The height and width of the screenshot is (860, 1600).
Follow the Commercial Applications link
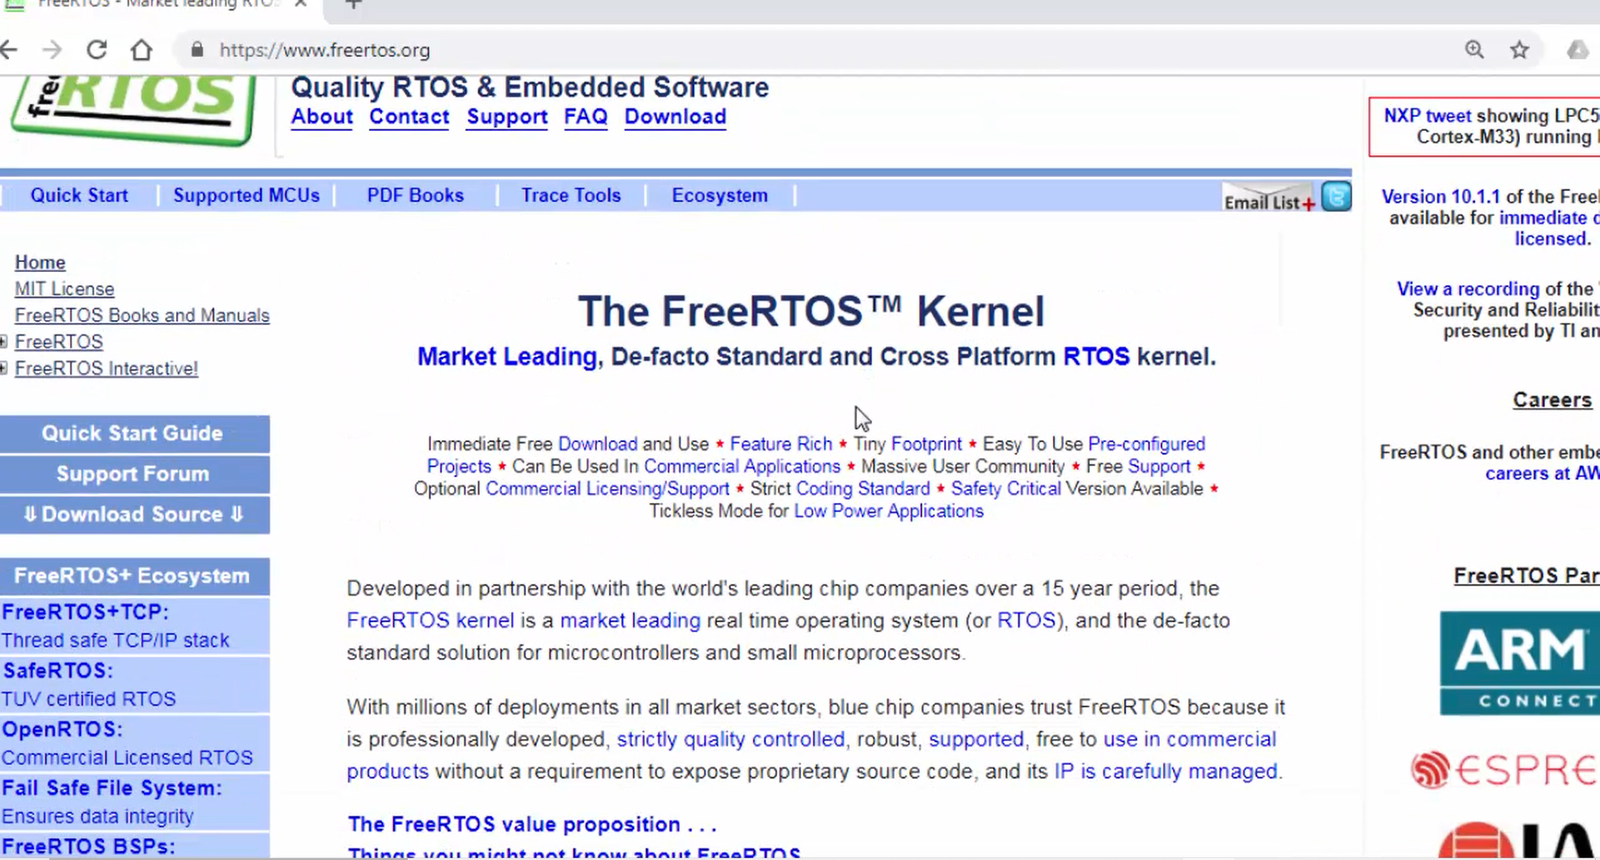742,467
